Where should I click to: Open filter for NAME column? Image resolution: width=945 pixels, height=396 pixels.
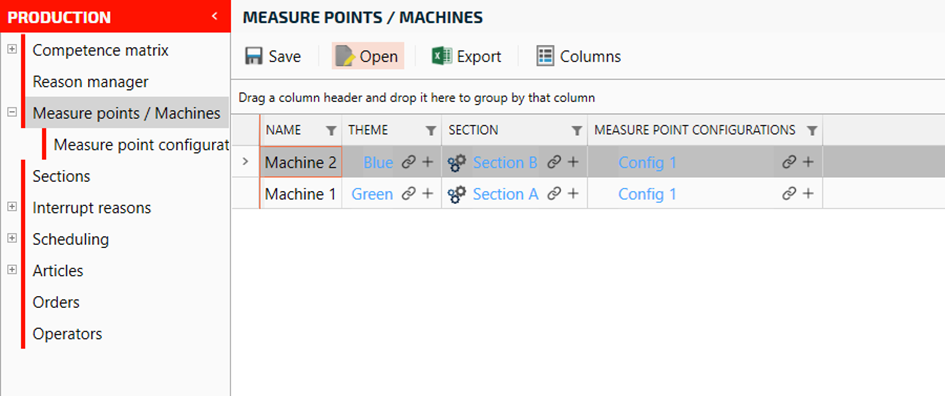[x=331, y=130]
